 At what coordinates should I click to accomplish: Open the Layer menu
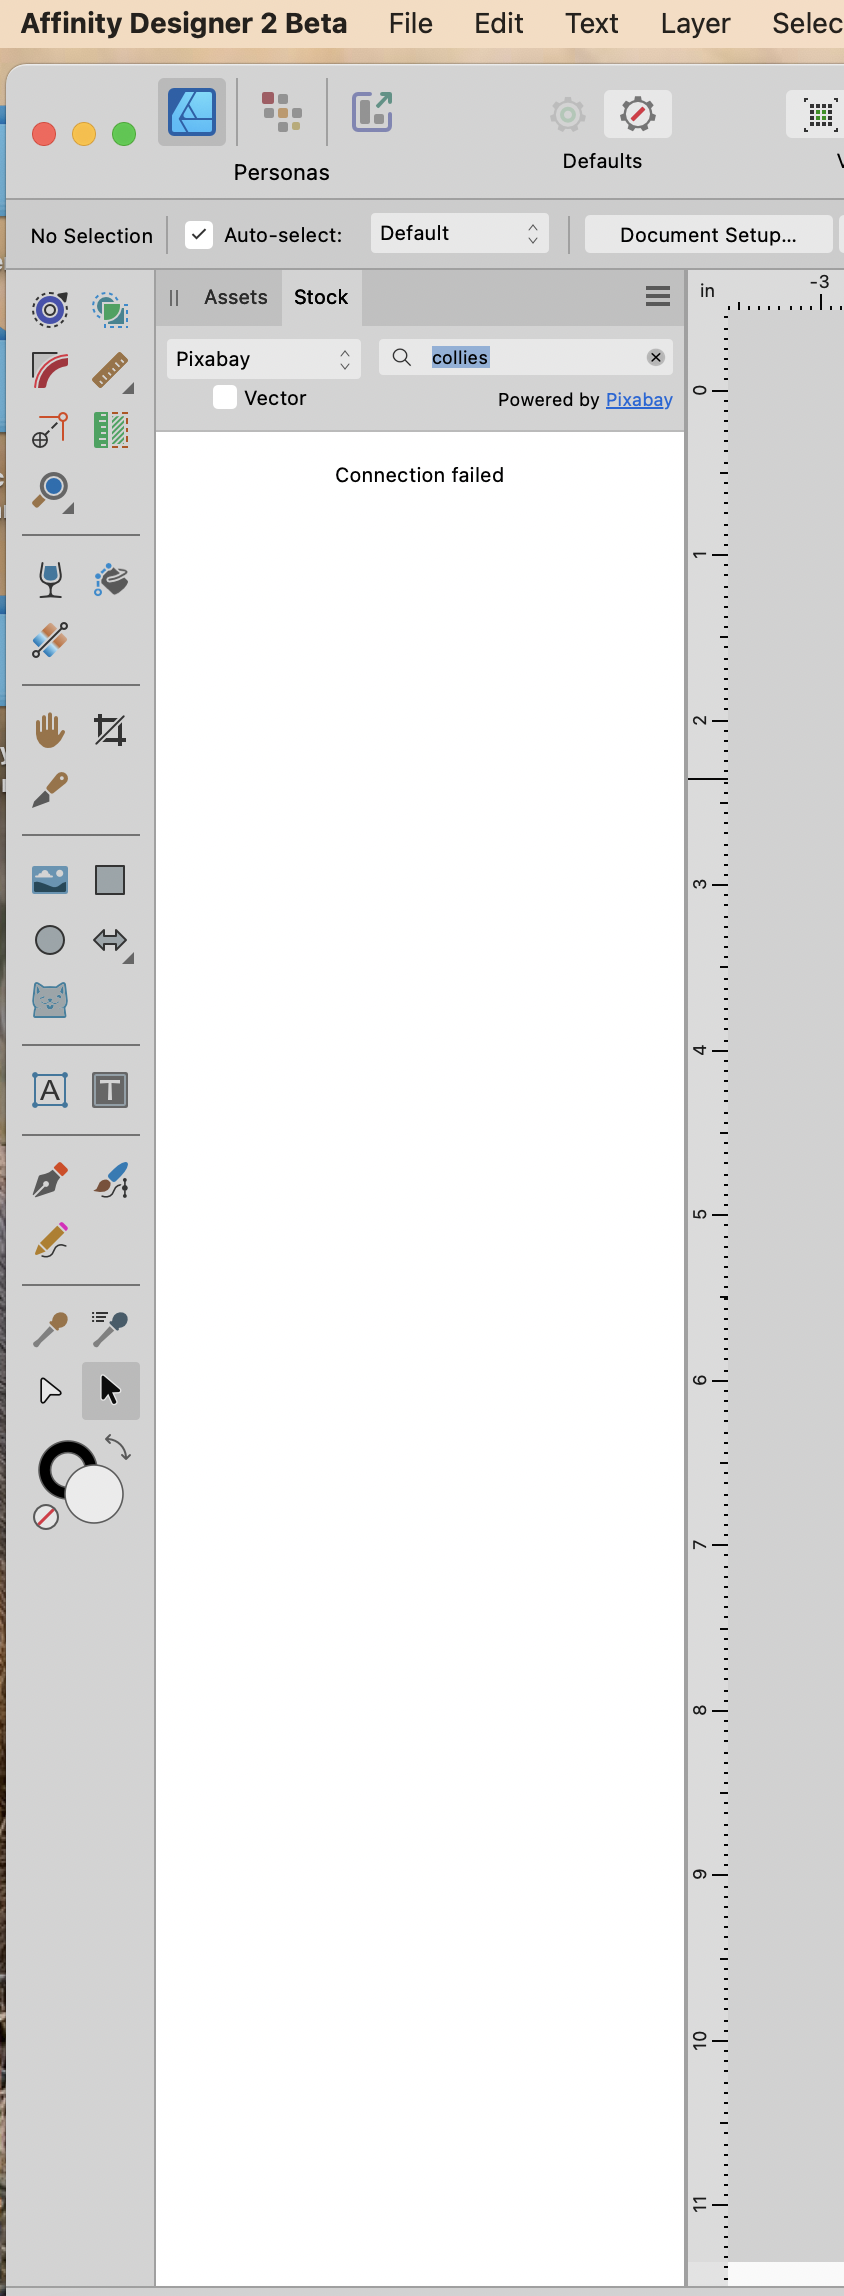[695, 23]
